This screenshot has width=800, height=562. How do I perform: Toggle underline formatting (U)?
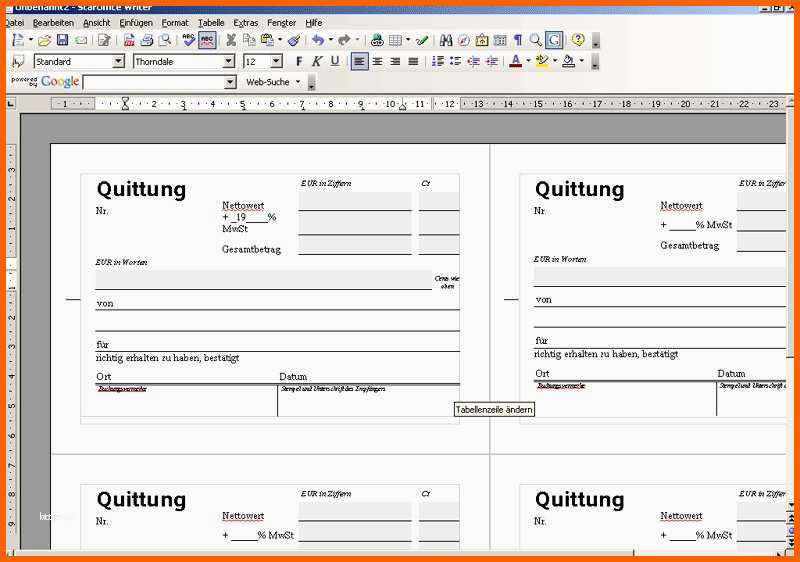[335, 62]
